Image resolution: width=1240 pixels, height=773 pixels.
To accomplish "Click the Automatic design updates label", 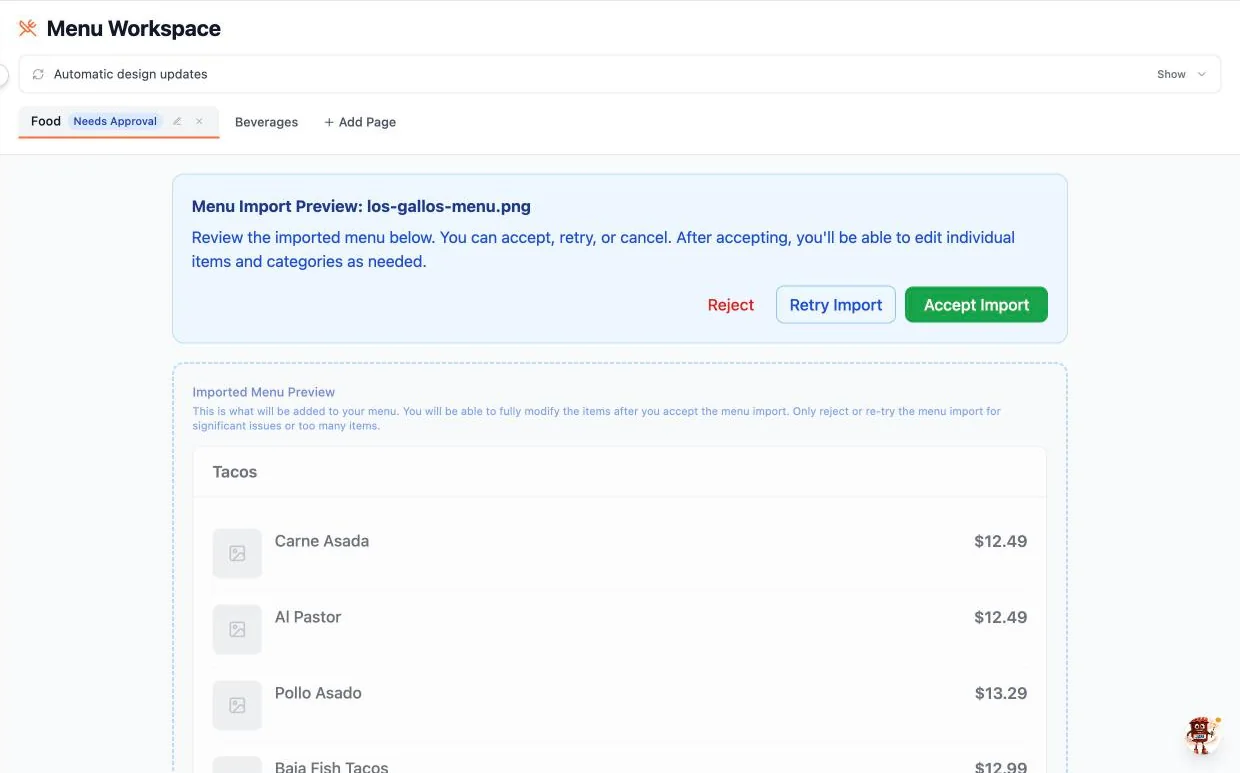I will pyautogui.click(x=131, y=74).
